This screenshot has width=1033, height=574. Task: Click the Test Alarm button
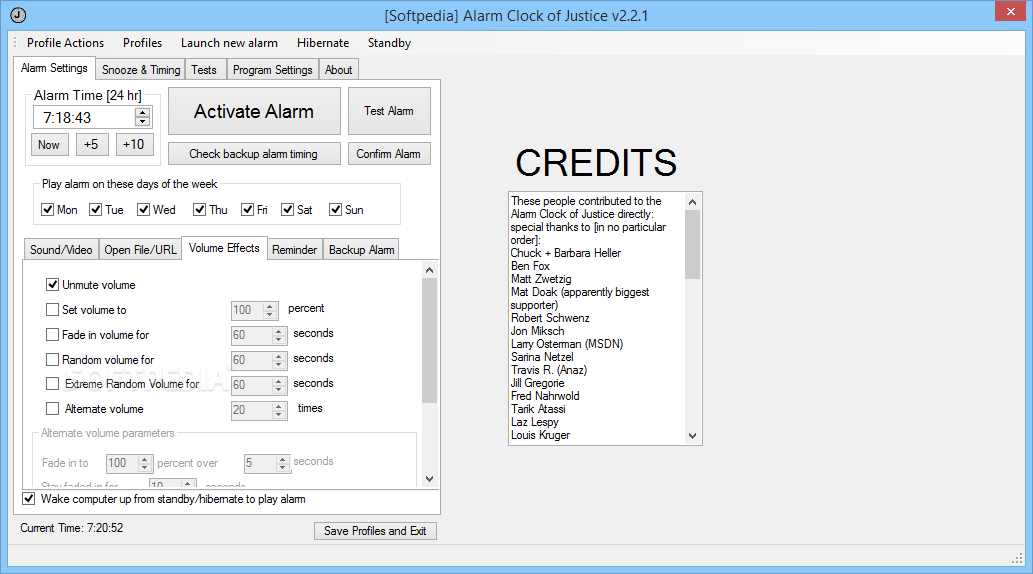[389, 111]
